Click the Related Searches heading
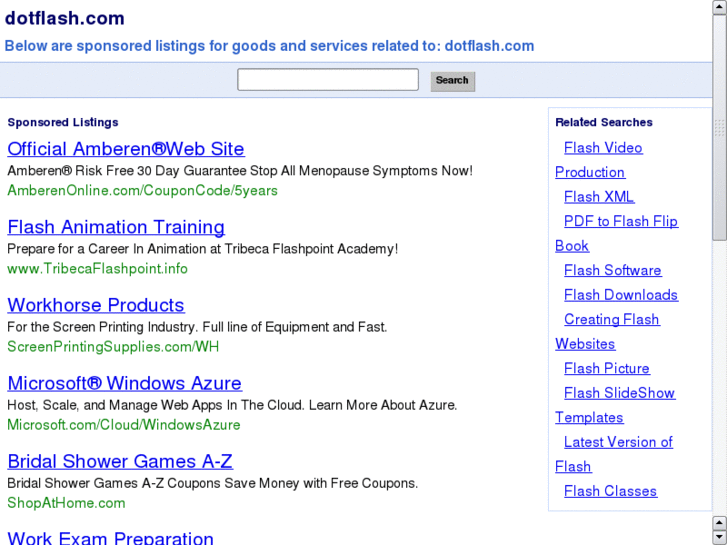The height and width of the screenshot is (545, 727). click(x=604, y=122)
